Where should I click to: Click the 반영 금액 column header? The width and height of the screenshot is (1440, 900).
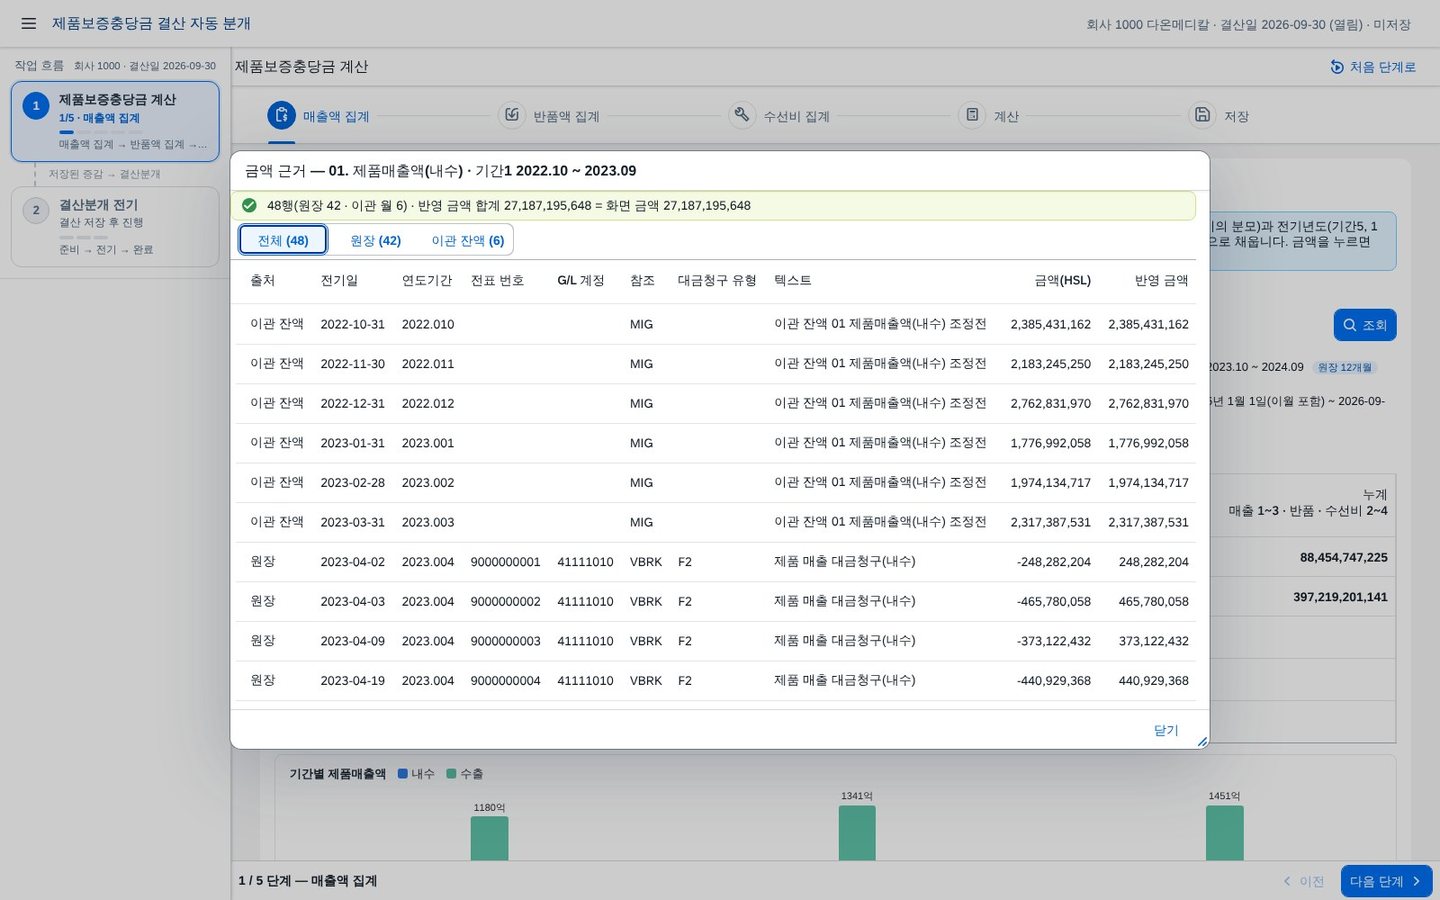[1162, 280]
